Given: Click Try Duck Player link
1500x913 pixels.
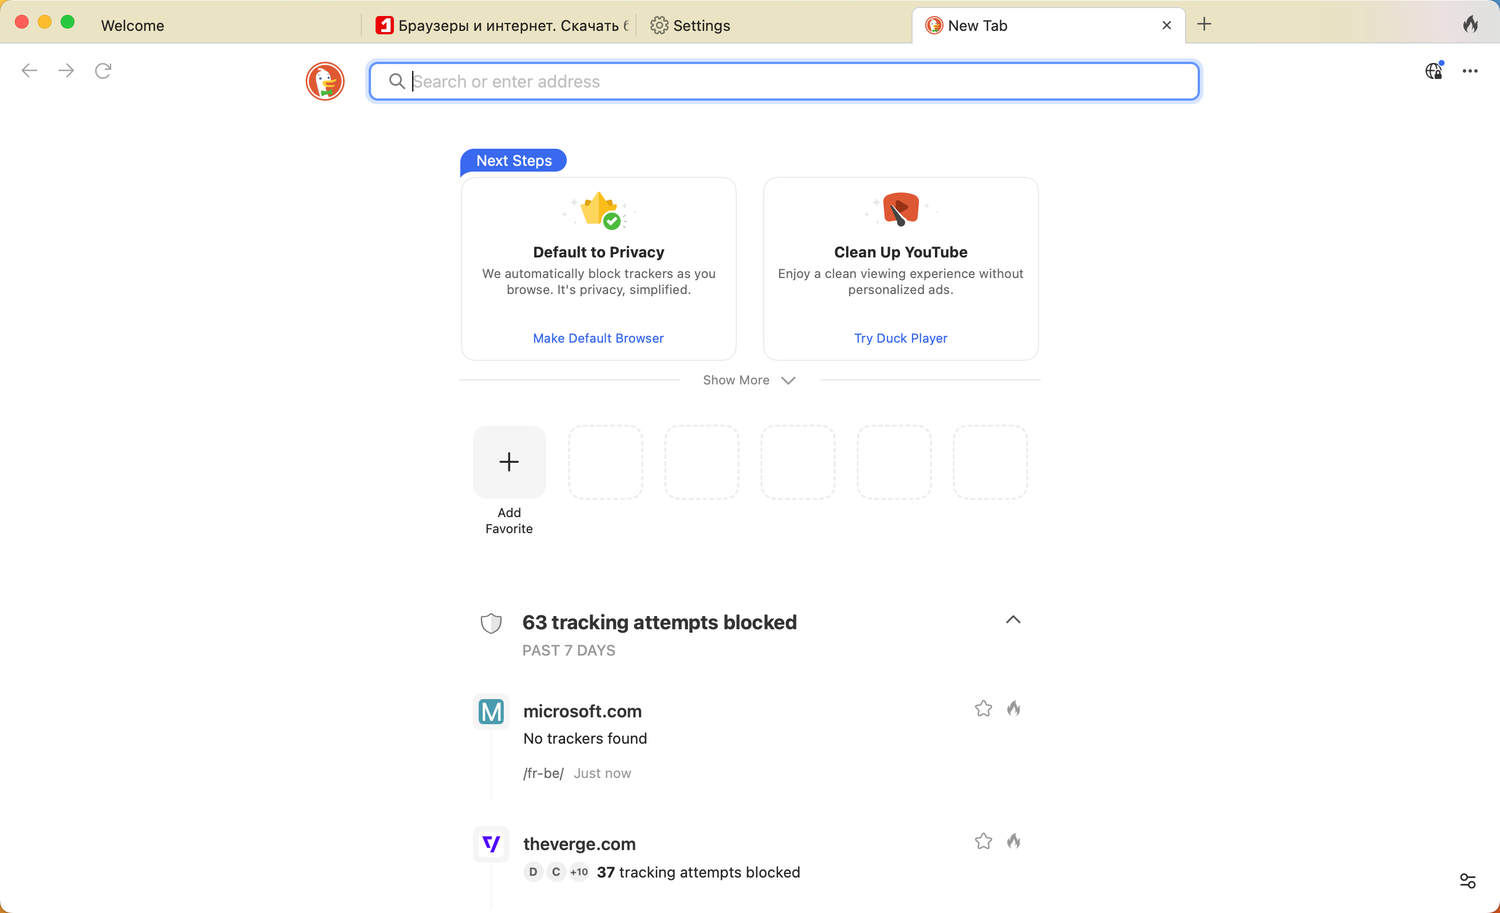Looking at the screenshot, I should pyautogui.click(x=900, y=338).
